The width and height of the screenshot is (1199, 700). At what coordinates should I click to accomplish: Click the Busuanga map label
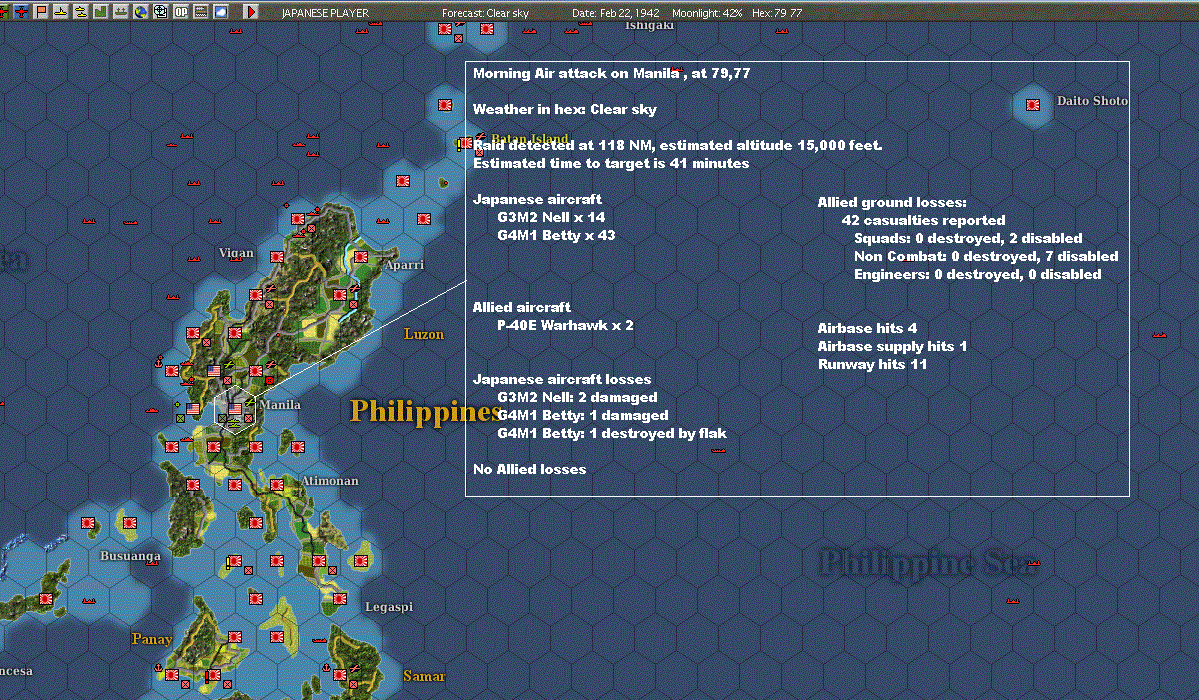click(x=130, y=556)
